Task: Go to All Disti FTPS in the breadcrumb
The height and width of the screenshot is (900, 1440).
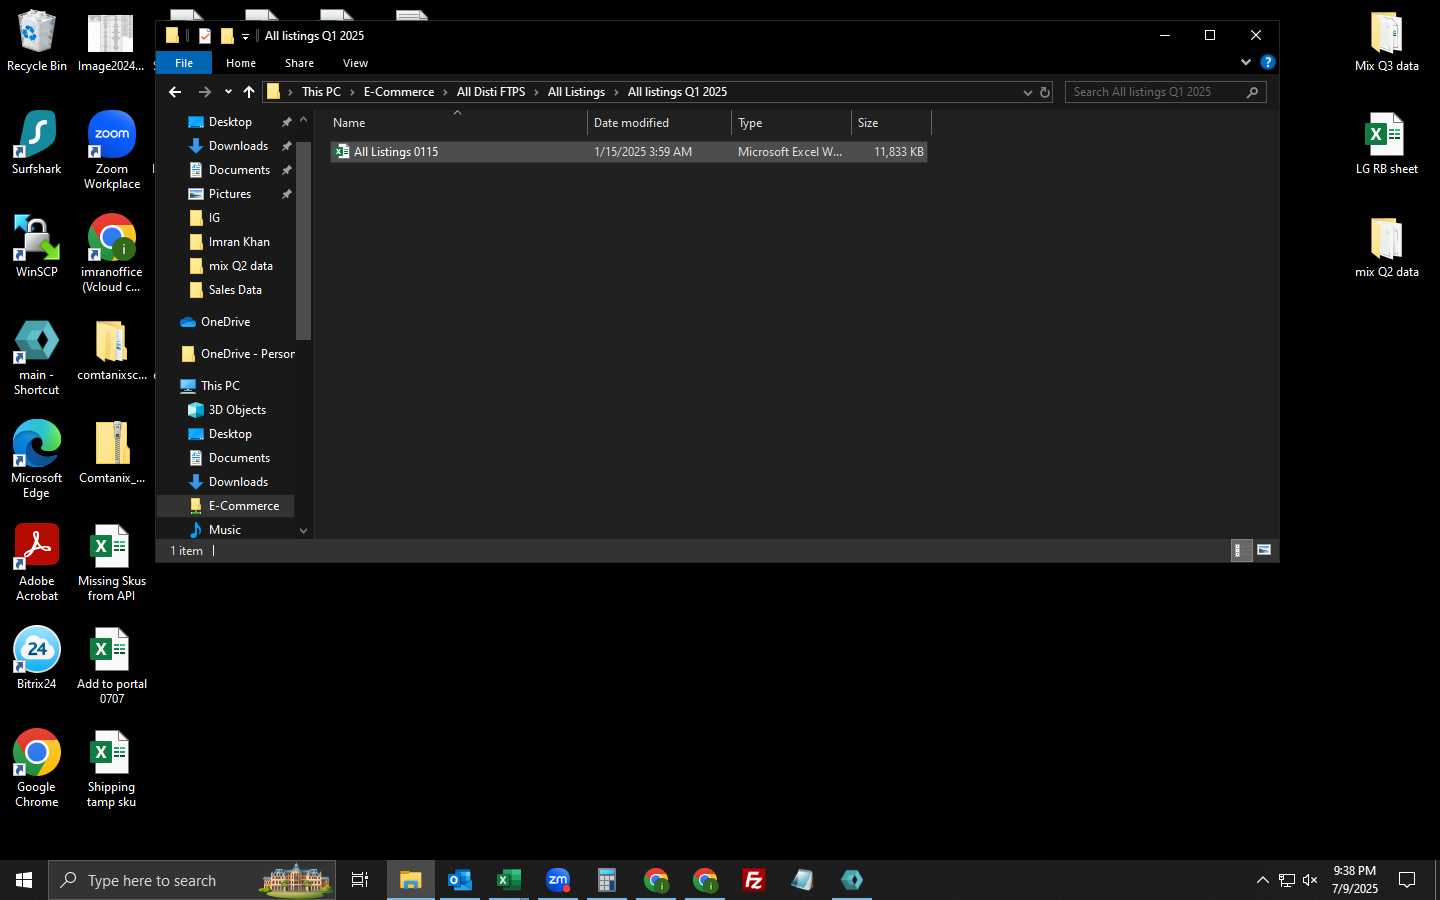Action: coord(491,92)
